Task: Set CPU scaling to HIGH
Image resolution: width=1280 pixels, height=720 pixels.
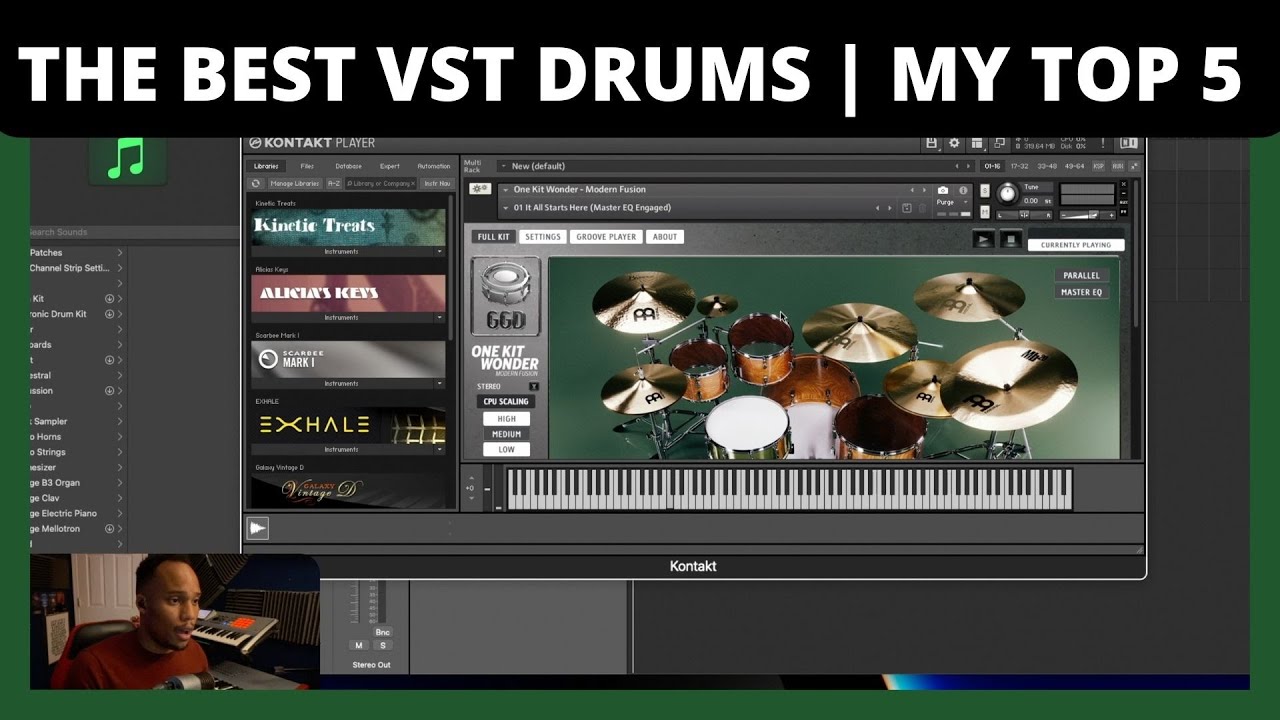Action: pos(507,419)
